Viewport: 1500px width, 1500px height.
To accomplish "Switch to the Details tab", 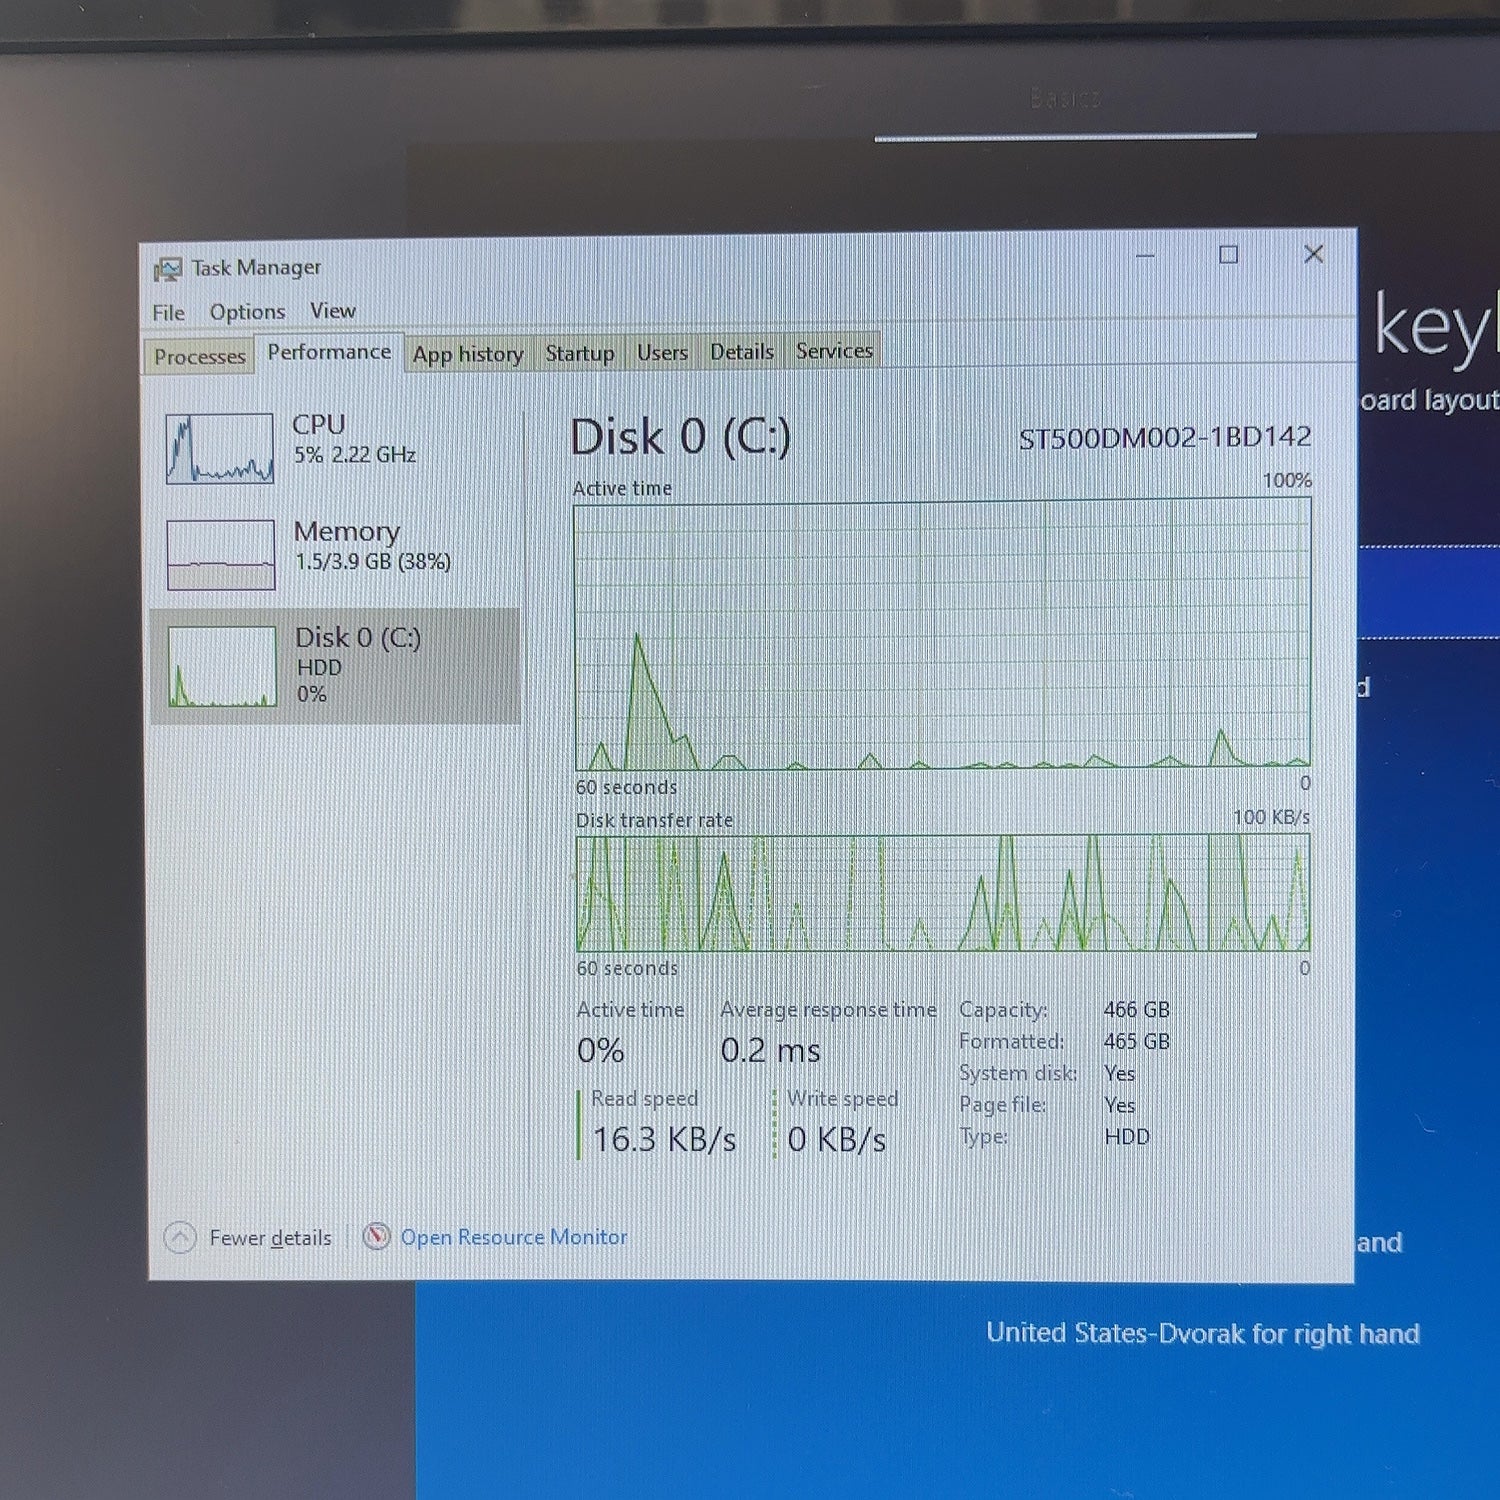I will 742,351.
